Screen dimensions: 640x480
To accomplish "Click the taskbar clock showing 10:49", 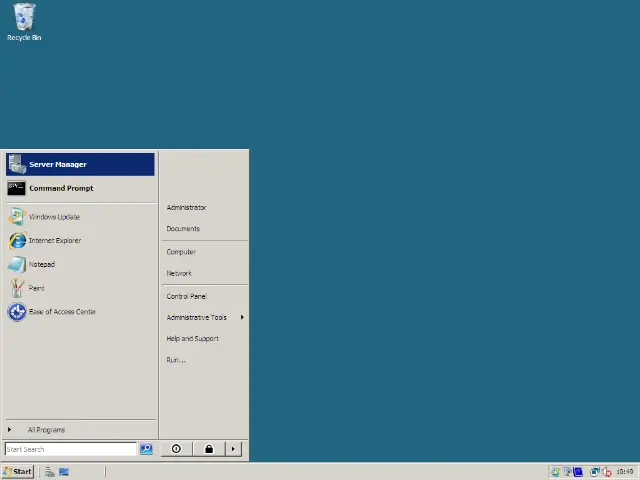I will click(x=624, y=472).
